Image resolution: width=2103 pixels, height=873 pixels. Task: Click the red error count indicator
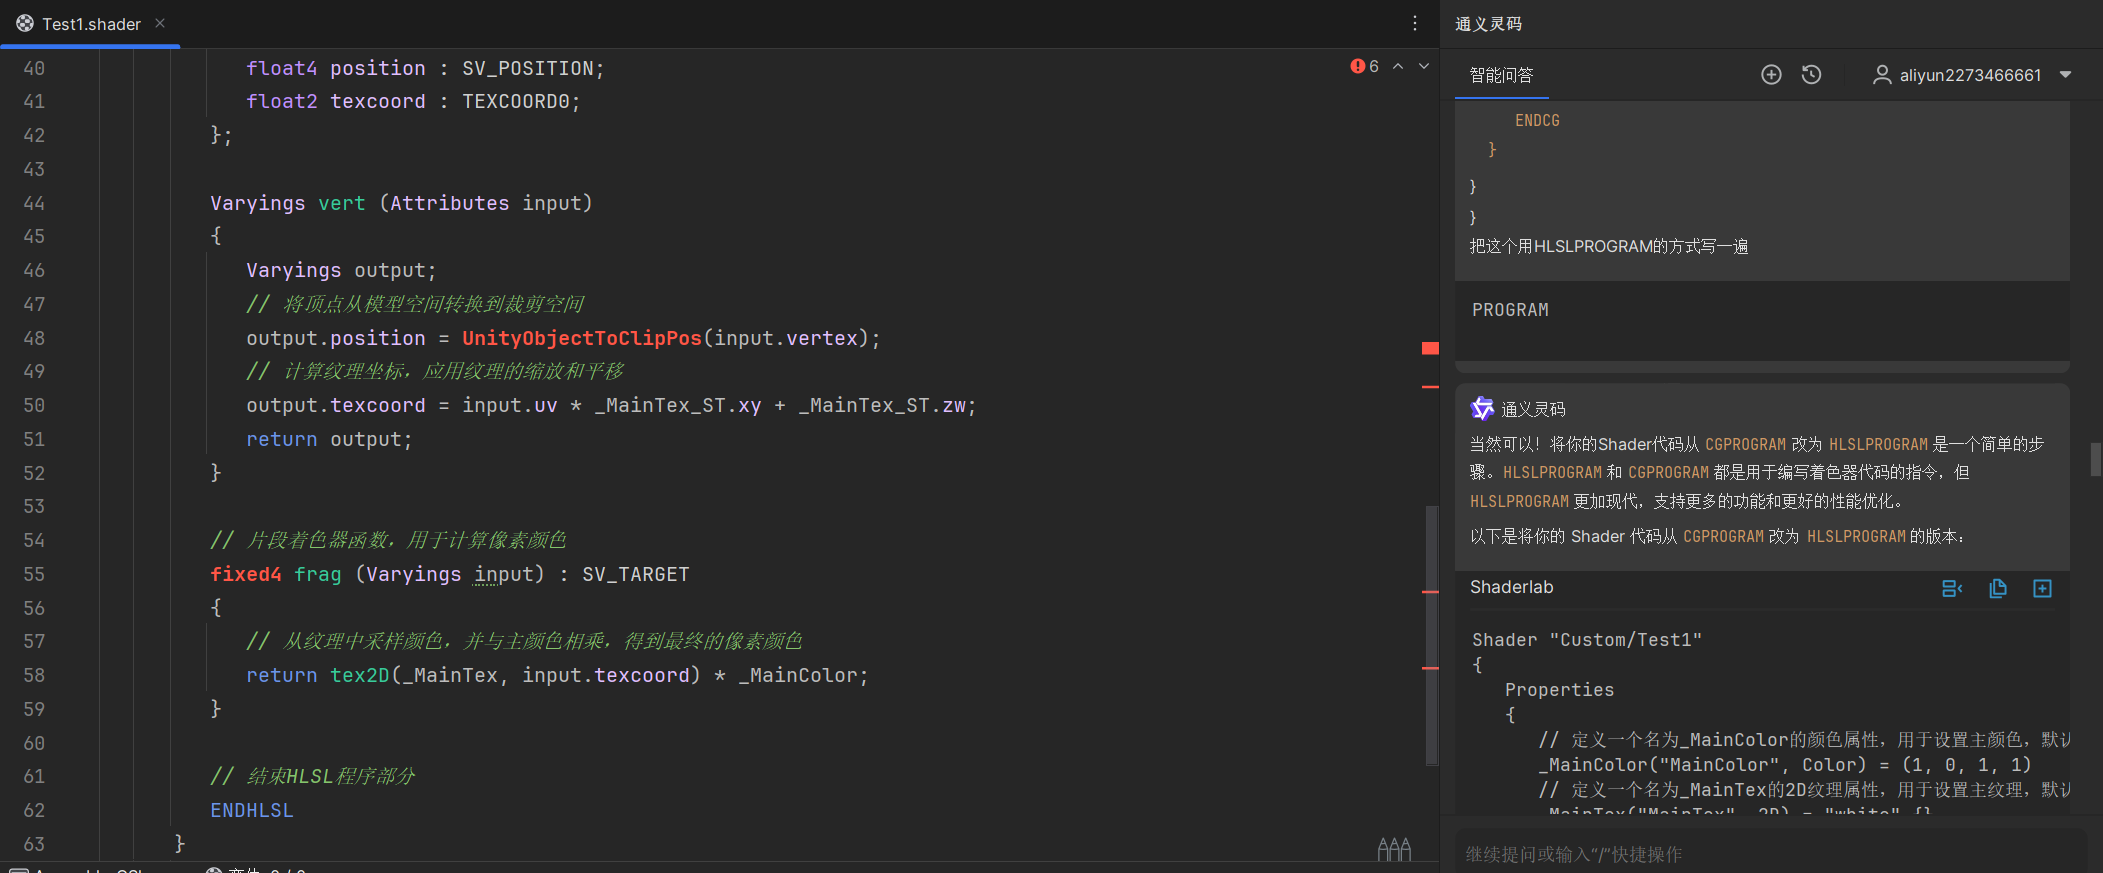(1365, 66)
